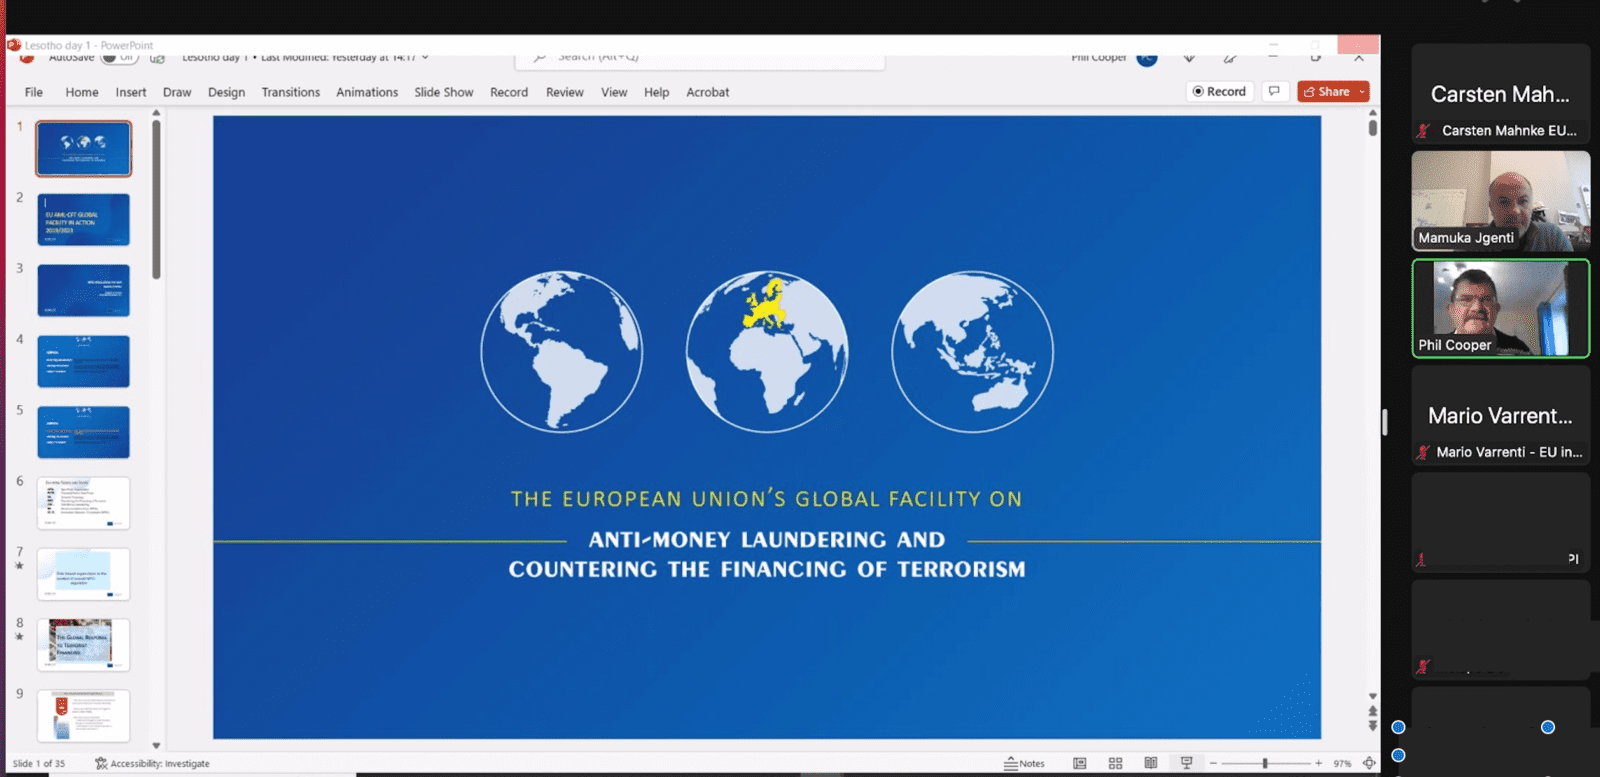Screen dimensions: 1600x777
Task: Select Mamuka Jgenti video tile
Action: point(1500,200)
